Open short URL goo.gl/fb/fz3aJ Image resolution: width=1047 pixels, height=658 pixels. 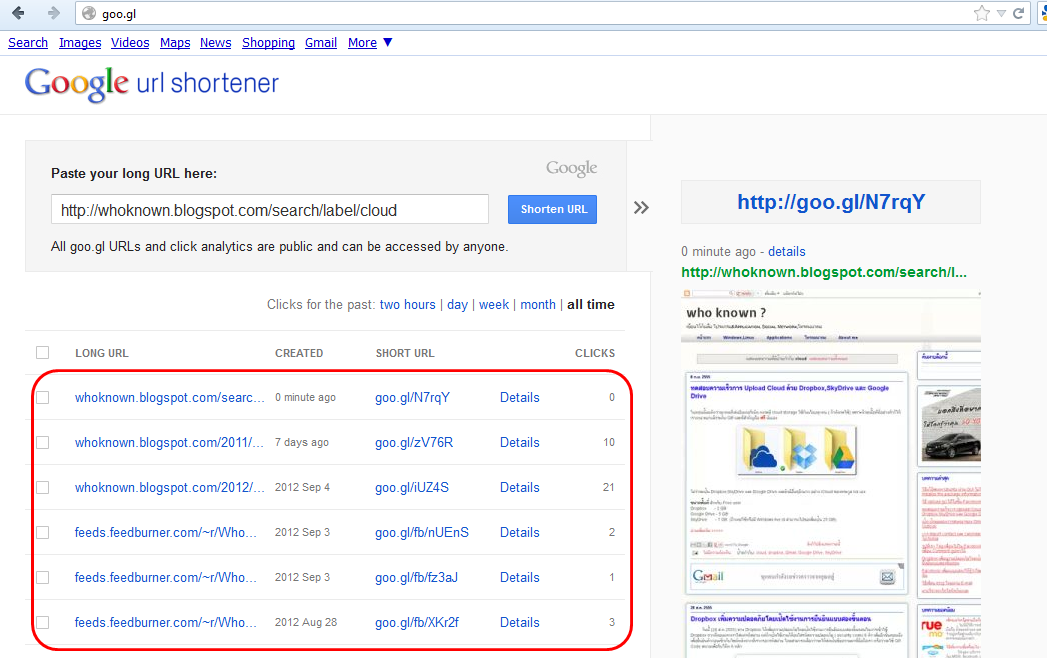tap(417, 577)
